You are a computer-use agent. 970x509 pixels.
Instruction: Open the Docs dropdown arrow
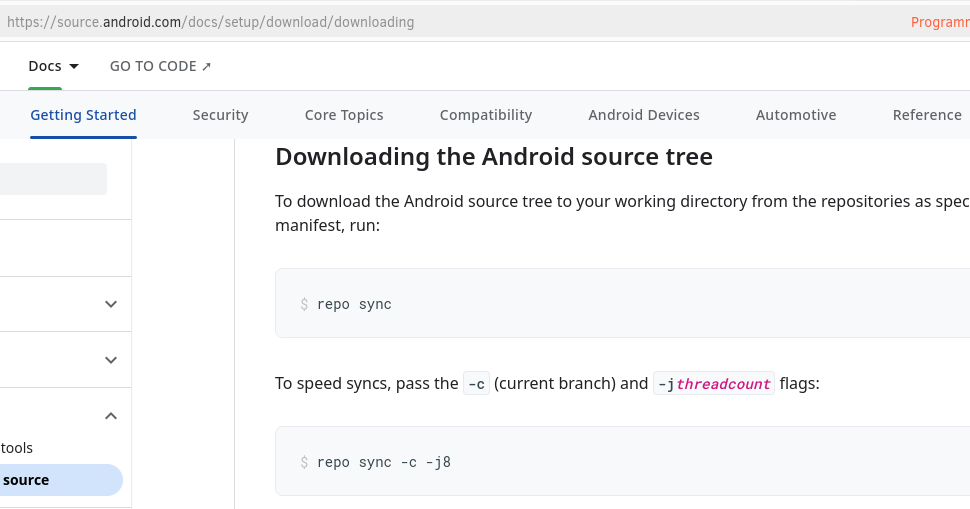tap(74, 66)
